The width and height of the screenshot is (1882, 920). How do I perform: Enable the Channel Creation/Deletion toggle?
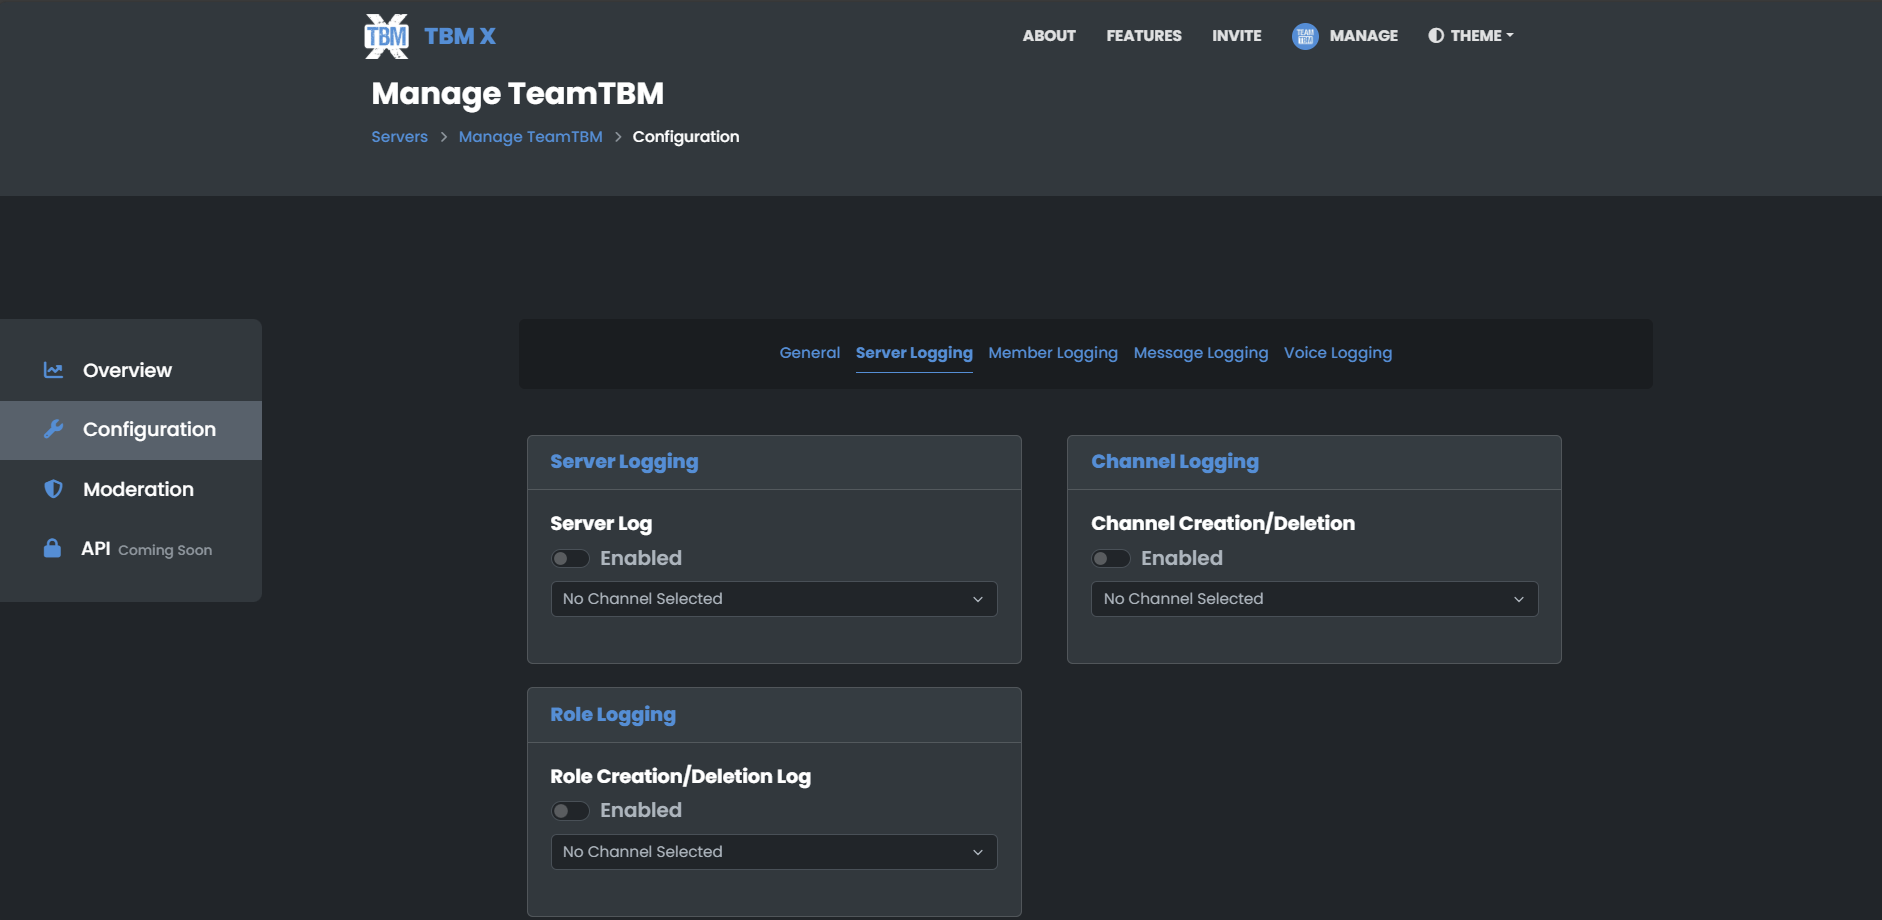tap(1111, 558)
